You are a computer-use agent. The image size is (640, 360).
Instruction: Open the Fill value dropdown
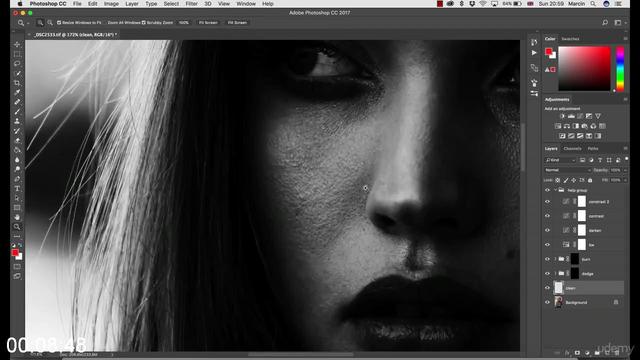pos(625,180)
